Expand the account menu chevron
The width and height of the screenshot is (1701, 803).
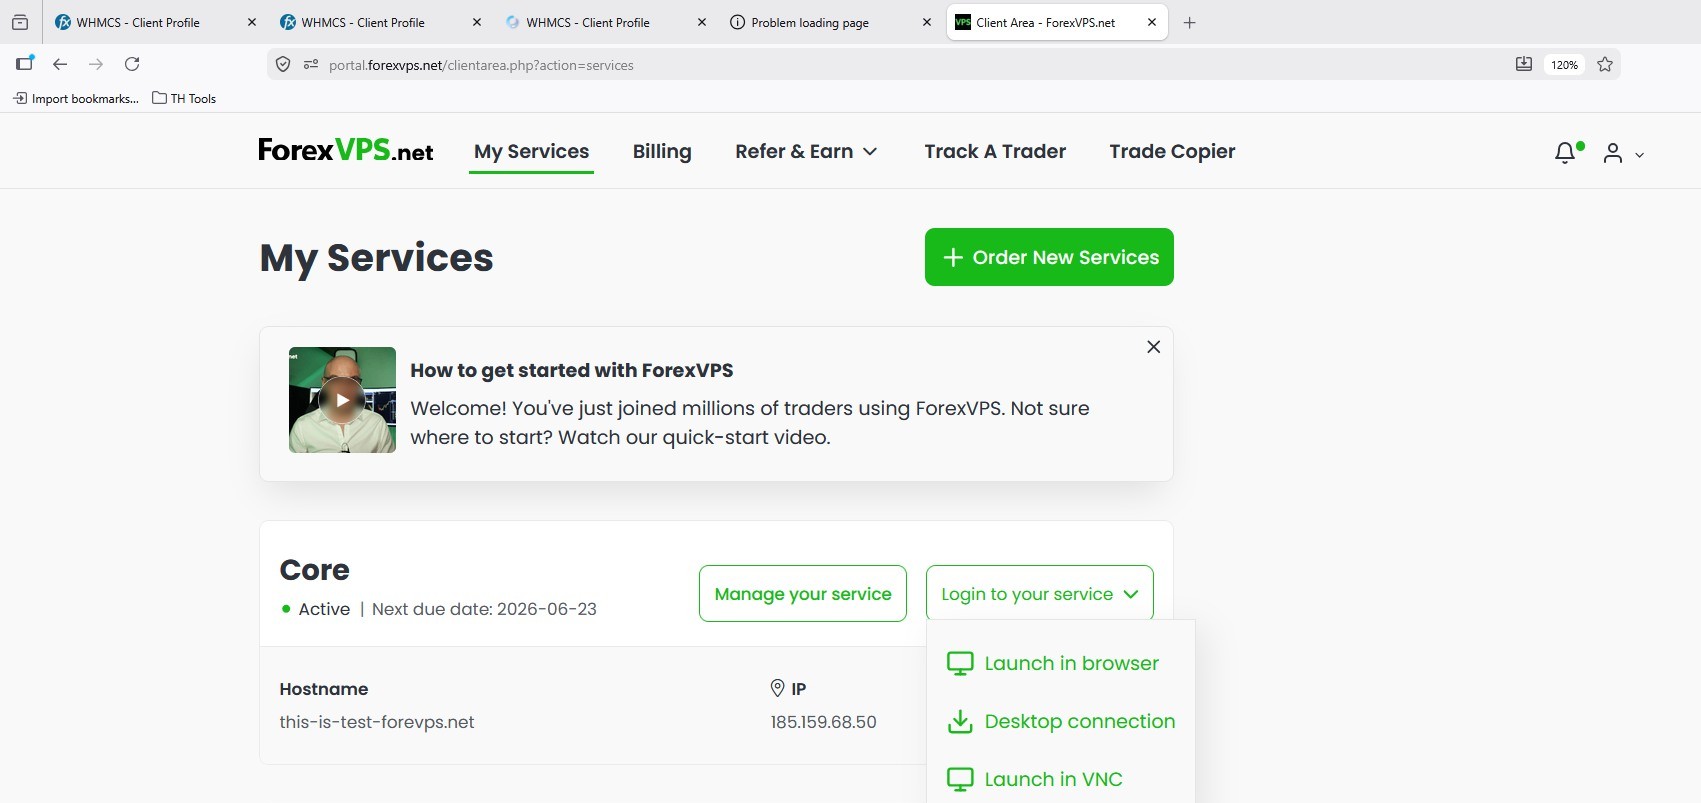pyautogui.click(x=1639, y=155)
